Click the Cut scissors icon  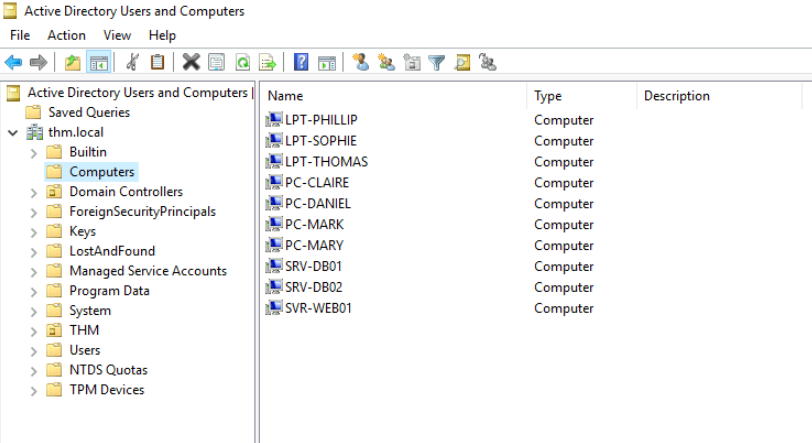click(x=133, y=63)
